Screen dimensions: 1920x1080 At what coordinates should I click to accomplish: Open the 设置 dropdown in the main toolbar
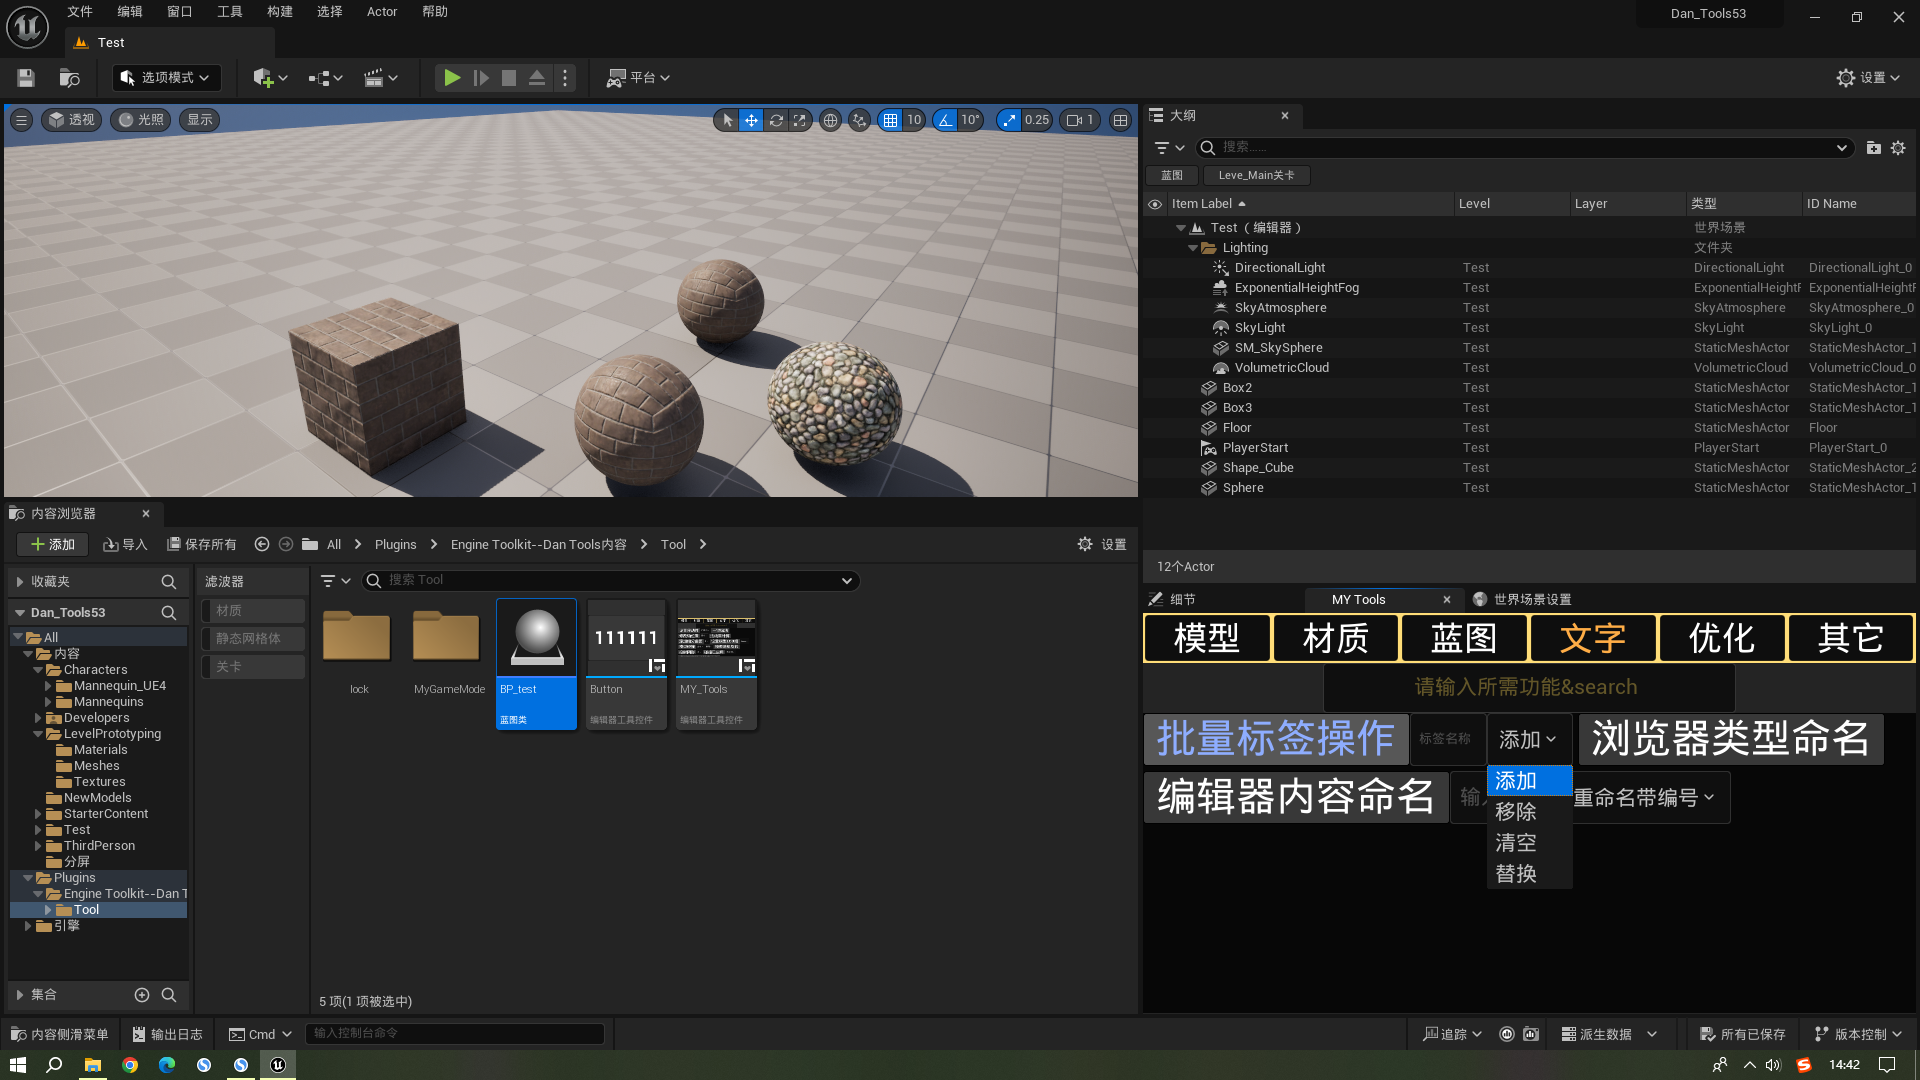pos(1868,78)
